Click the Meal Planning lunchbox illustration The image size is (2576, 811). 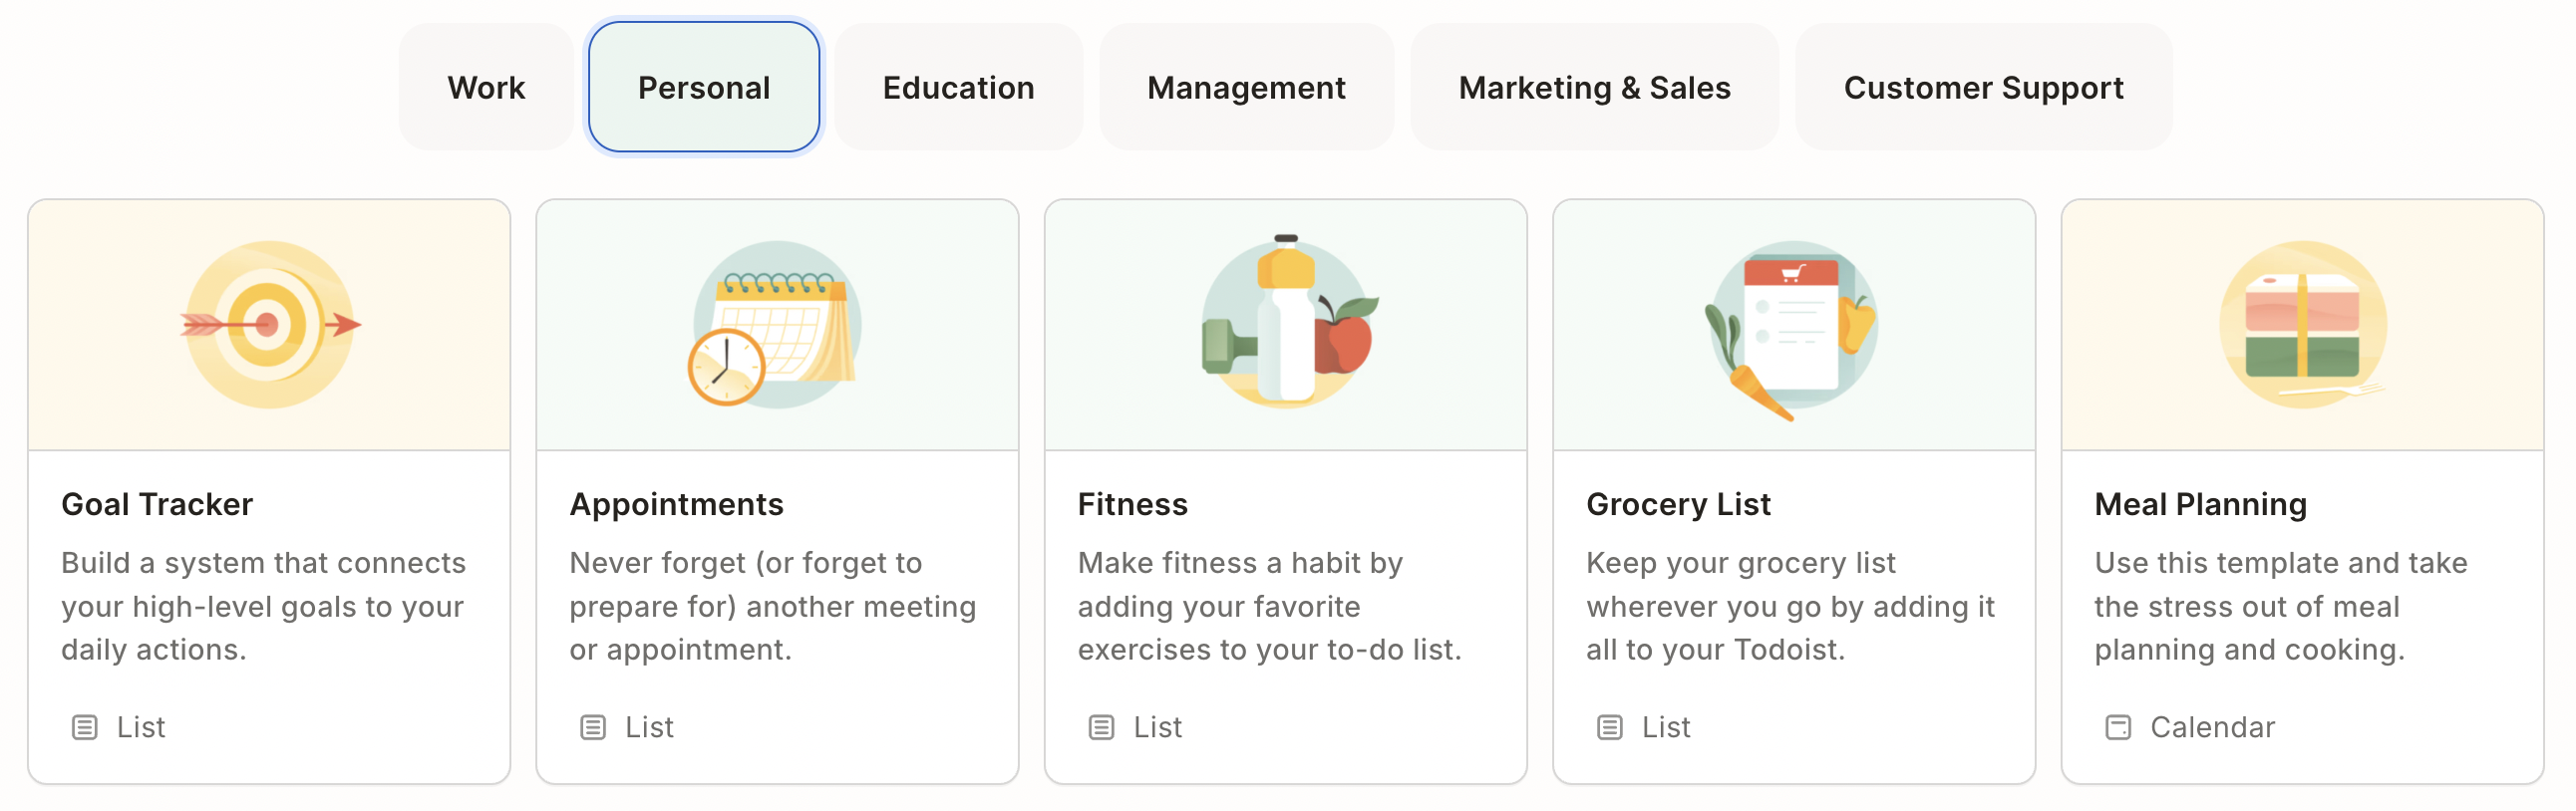(2302, 325)
